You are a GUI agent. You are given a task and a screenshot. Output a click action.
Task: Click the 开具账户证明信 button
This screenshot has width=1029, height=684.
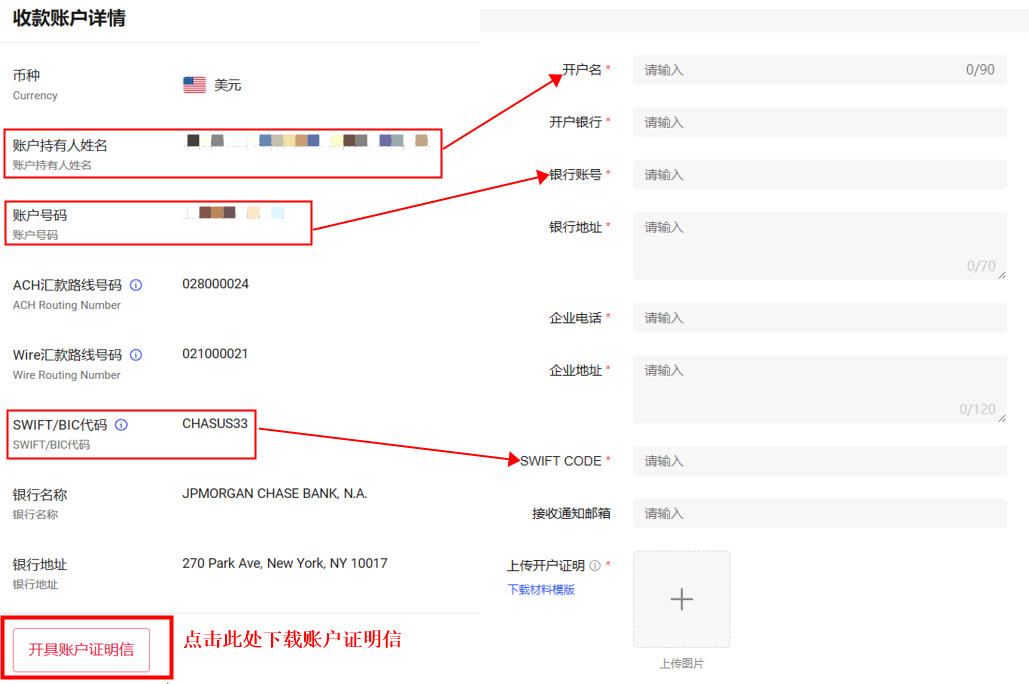tap(87, 648)
